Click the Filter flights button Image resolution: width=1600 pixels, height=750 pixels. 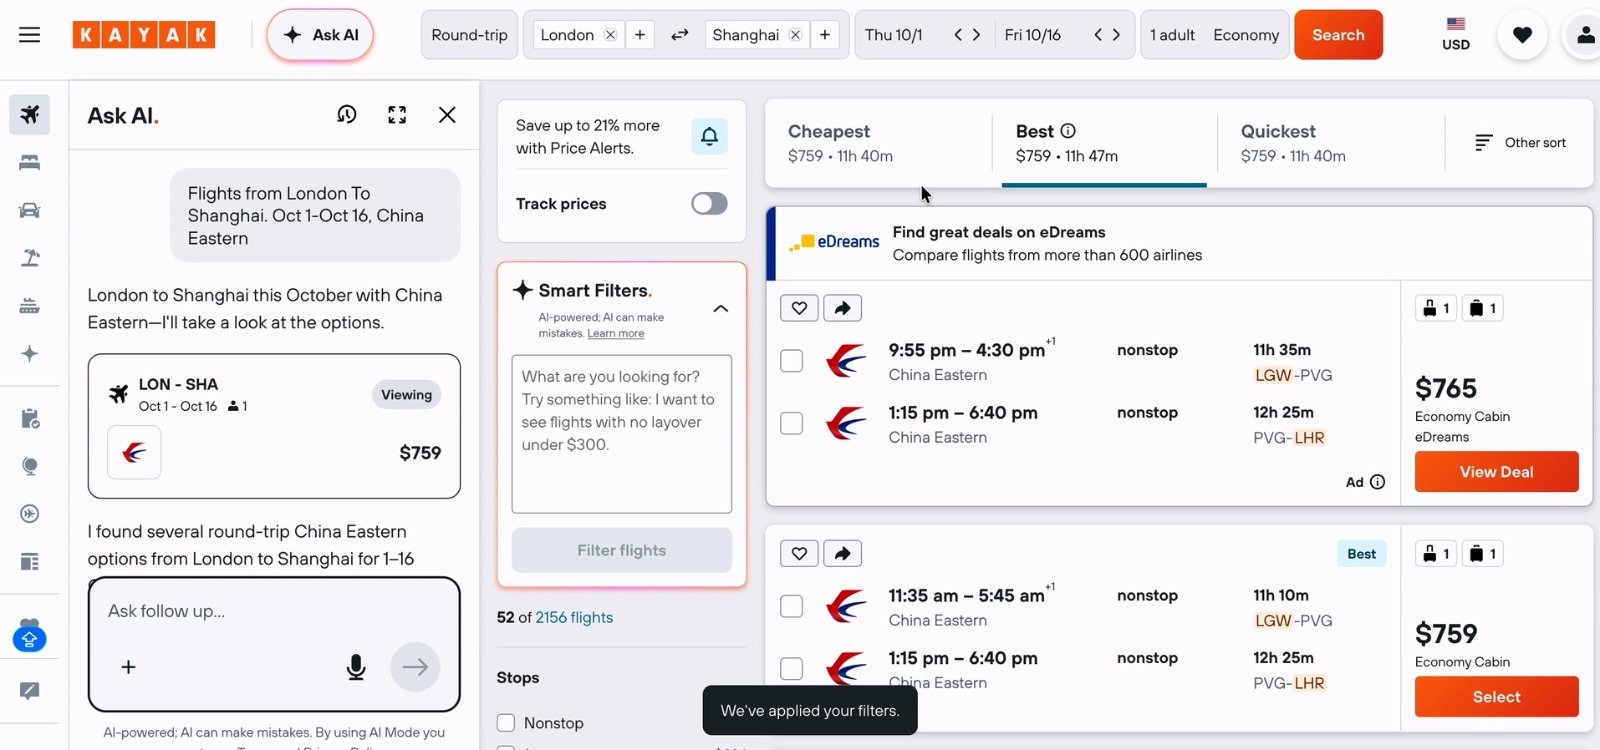click(622, 550)
